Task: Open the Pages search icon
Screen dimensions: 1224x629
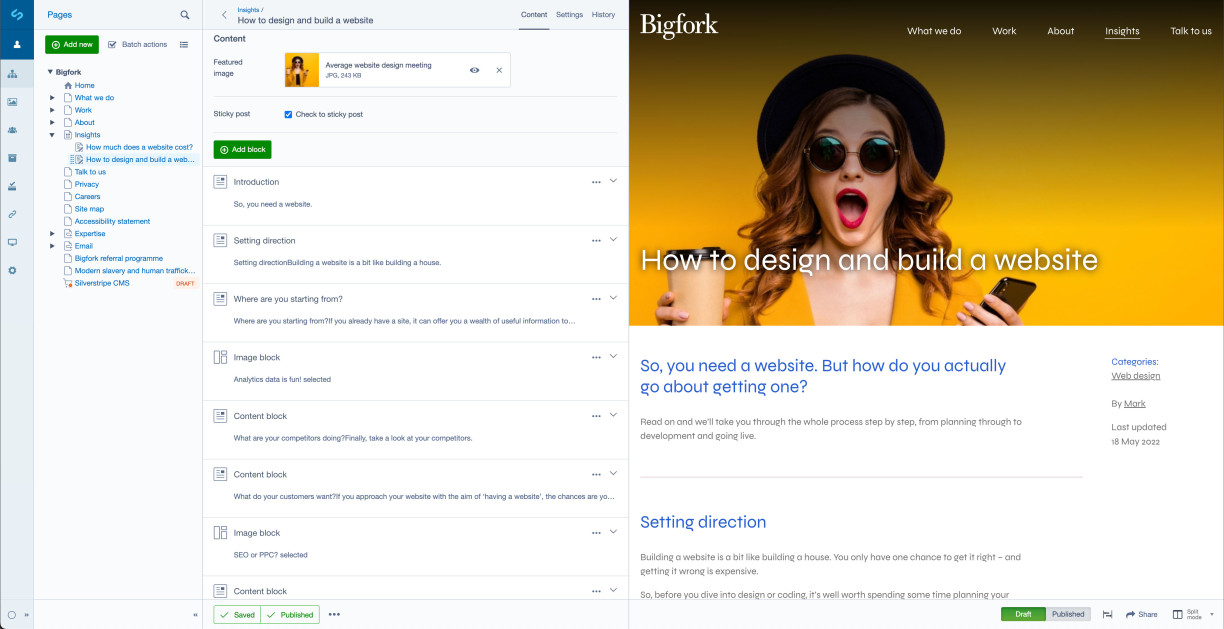Action: point(184,15)
